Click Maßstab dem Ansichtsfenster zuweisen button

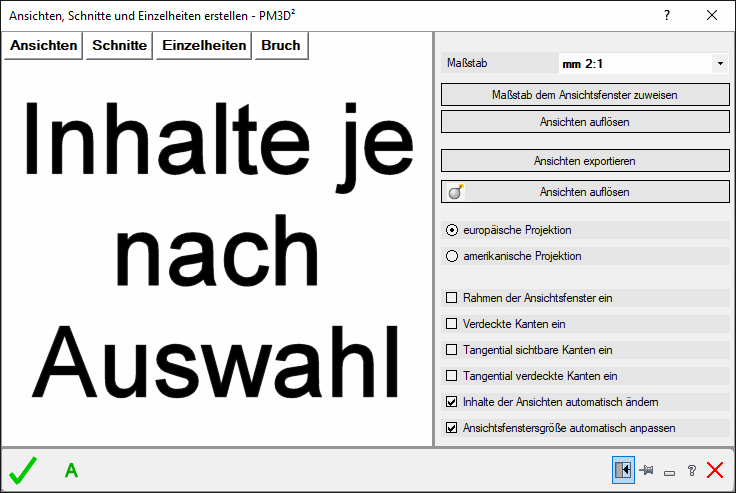click(585, 95)
